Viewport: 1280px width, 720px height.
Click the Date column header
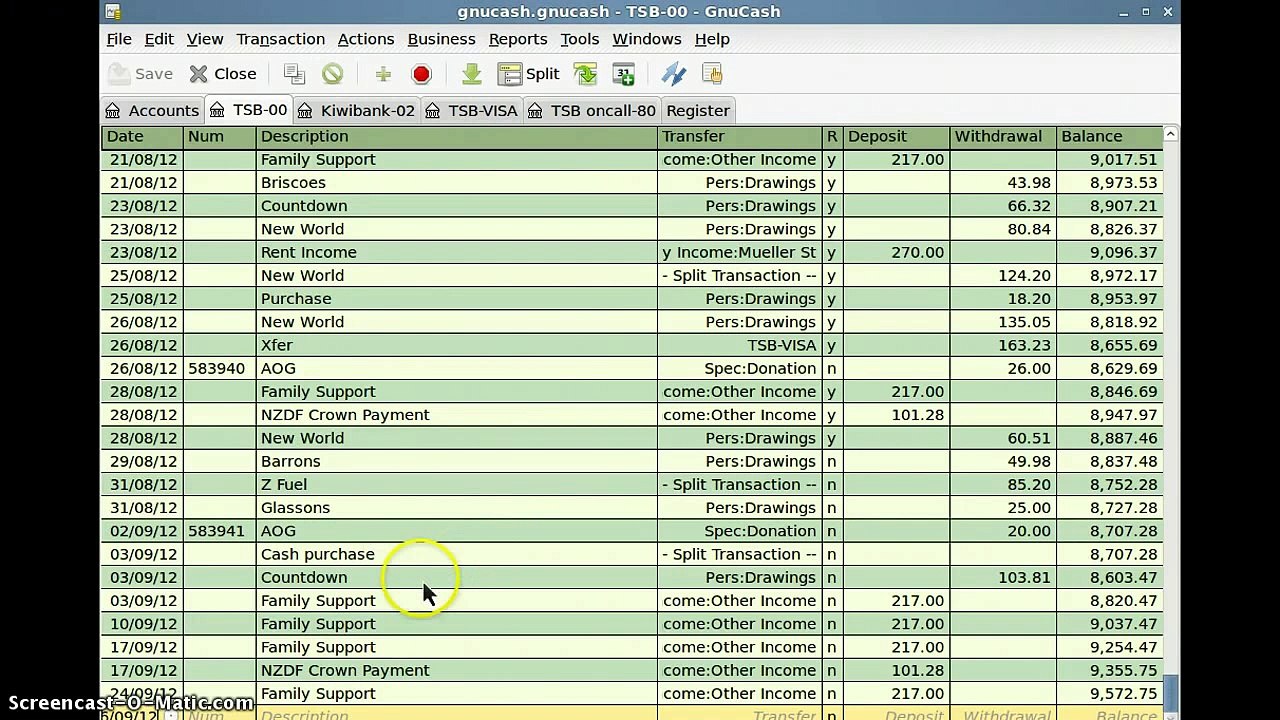pyautogui.click(x=143, y=136)
